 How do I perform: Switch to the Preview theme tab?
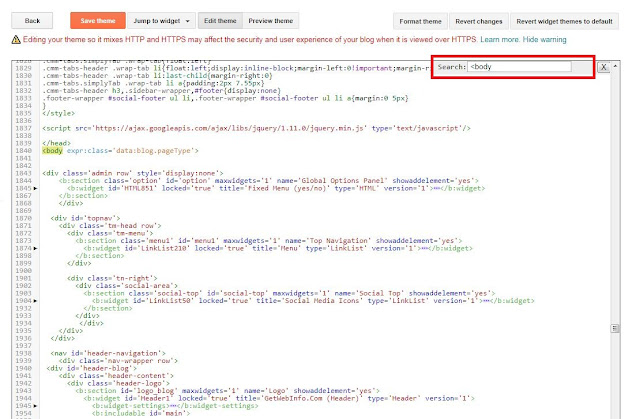point(271,21)
